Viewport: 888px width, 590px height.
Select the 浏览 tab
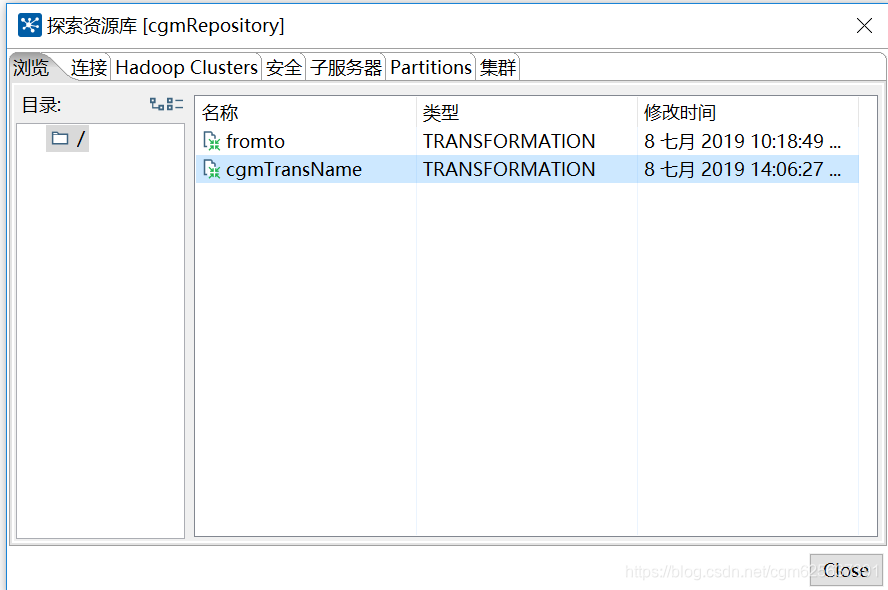(30, 67)
